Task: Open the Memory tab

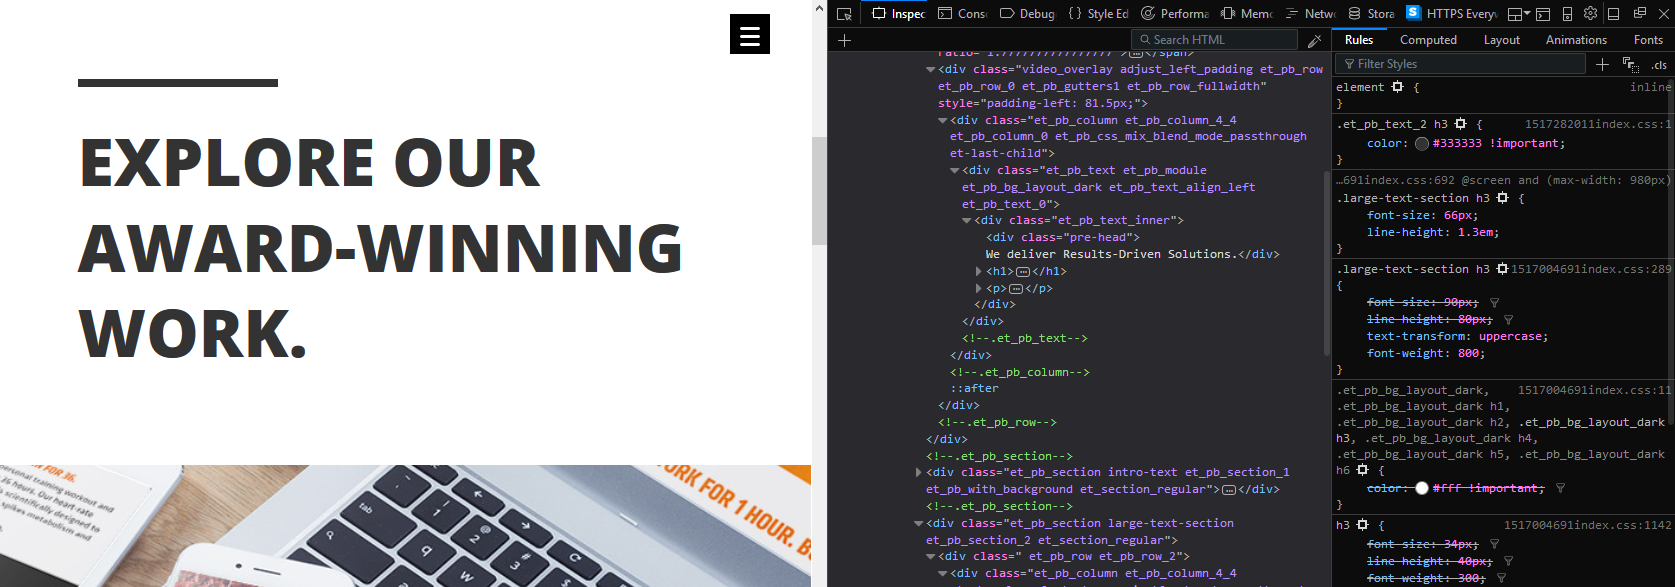Action: (x=1247, y=13)
